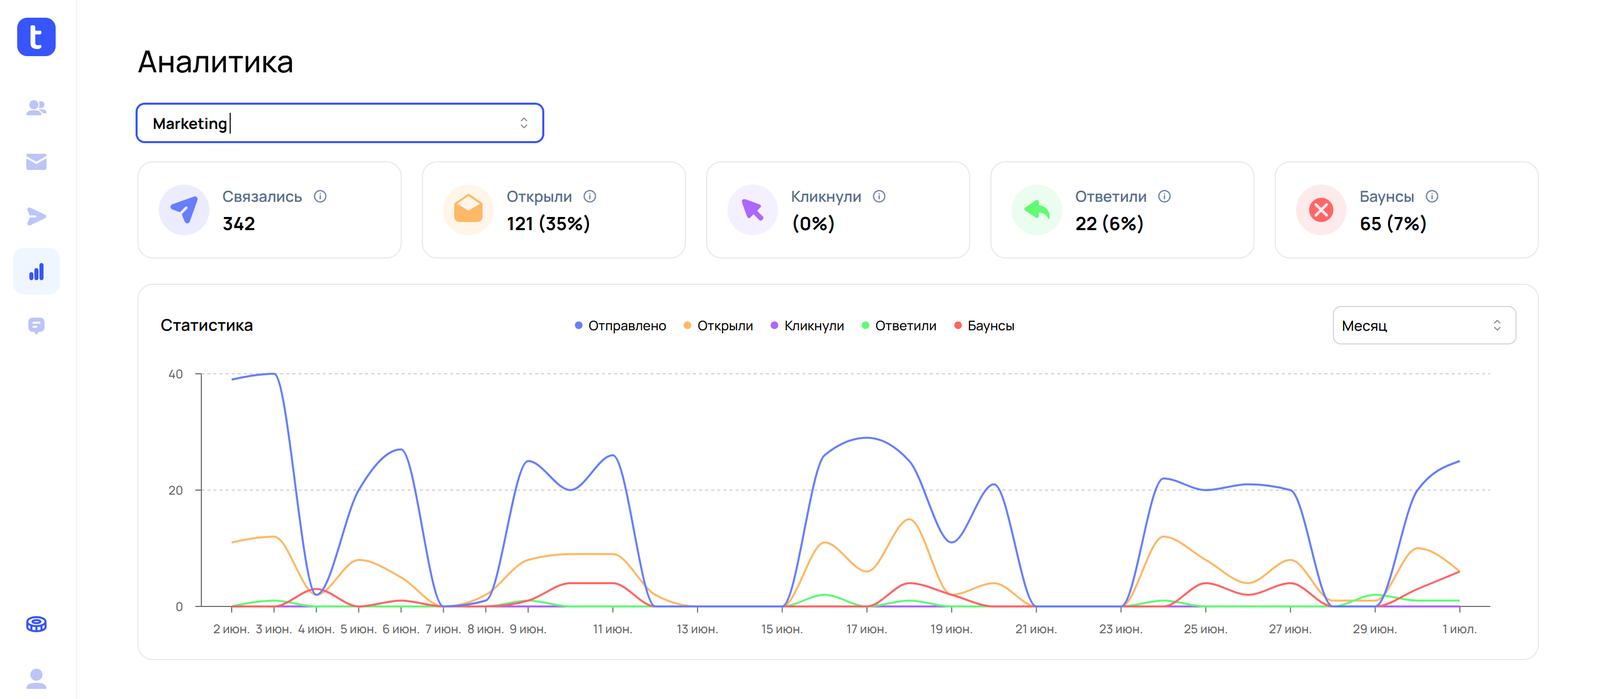
Task: Click info icon next to Баунсы
Action: coord(1432,196)
